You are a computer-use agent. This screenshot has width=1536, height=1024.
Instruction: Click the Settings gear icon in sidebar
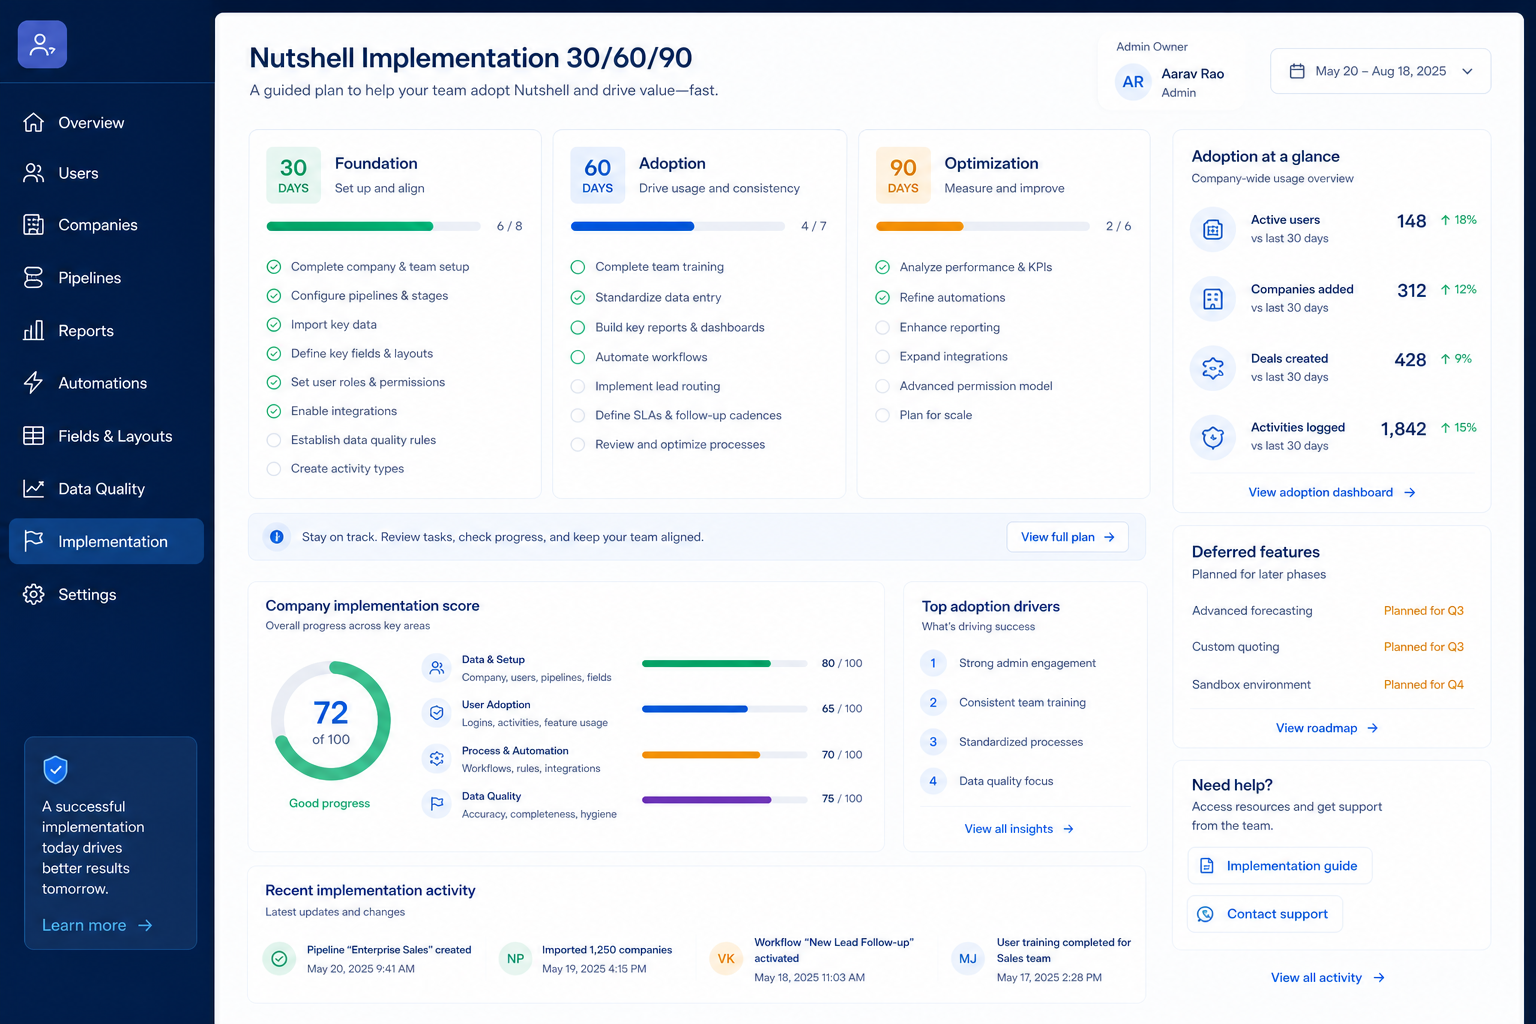click(x=33, y=594)
